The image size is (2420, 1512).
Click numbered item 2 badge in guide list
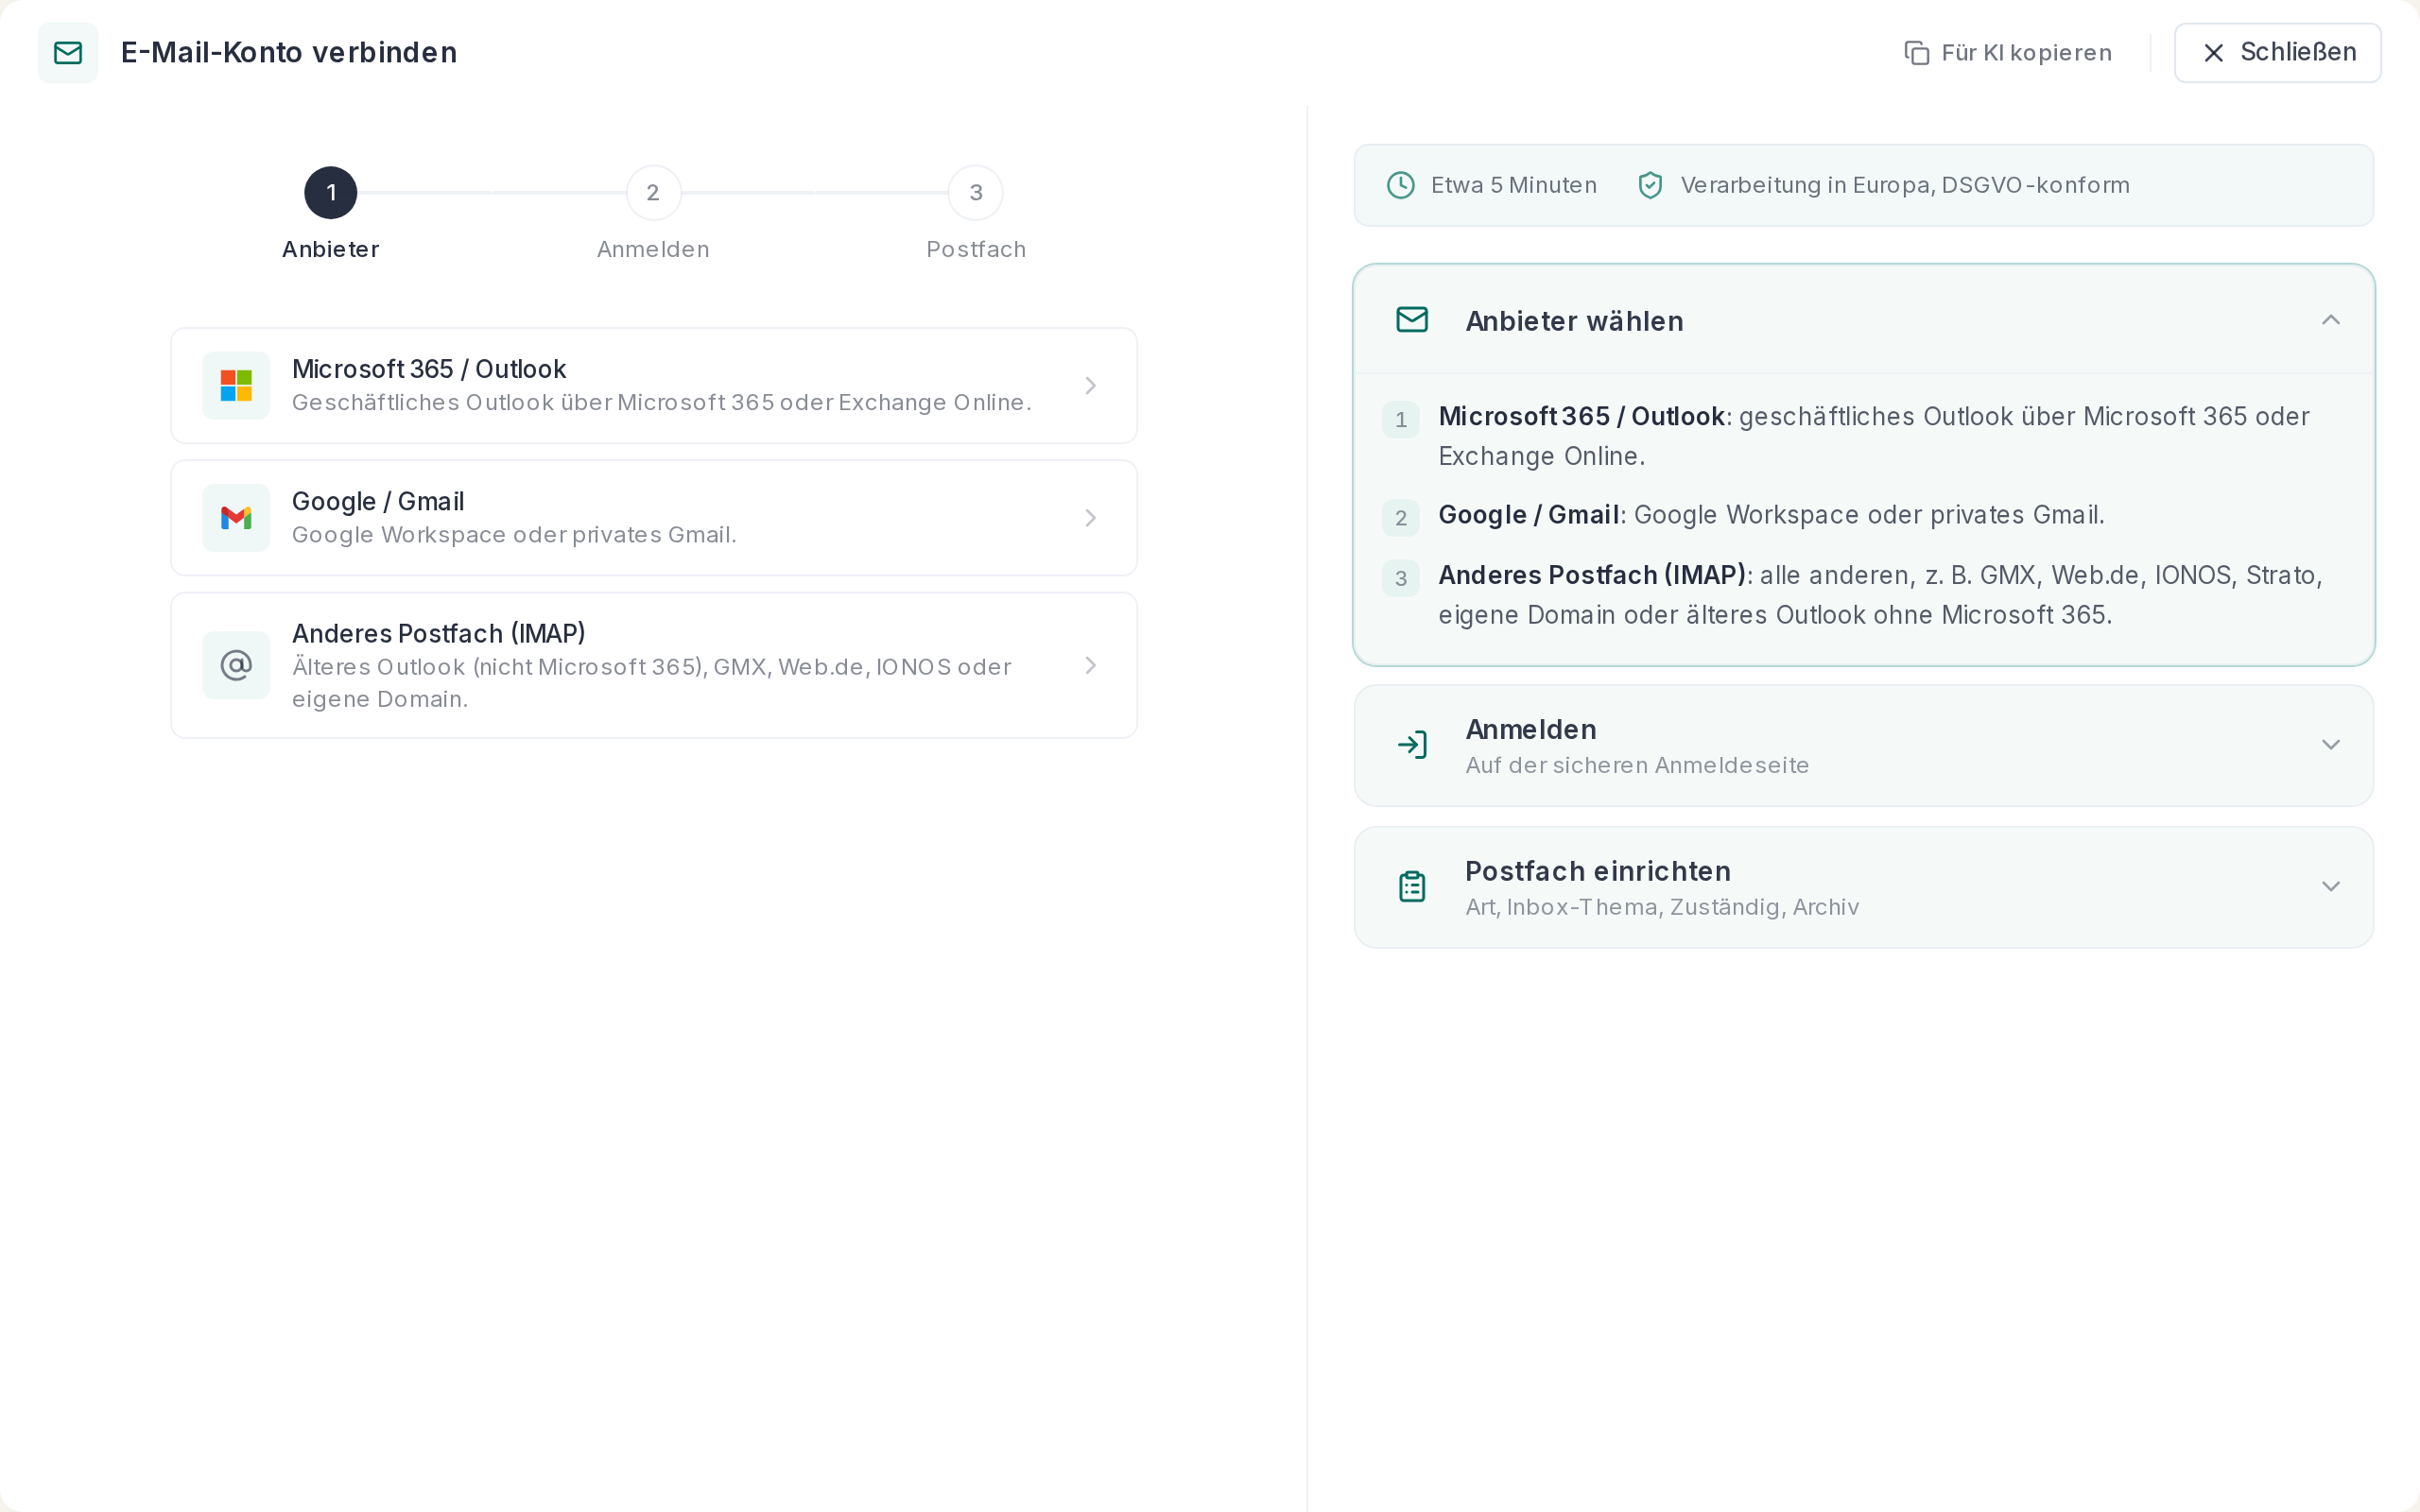[1401, 518]
